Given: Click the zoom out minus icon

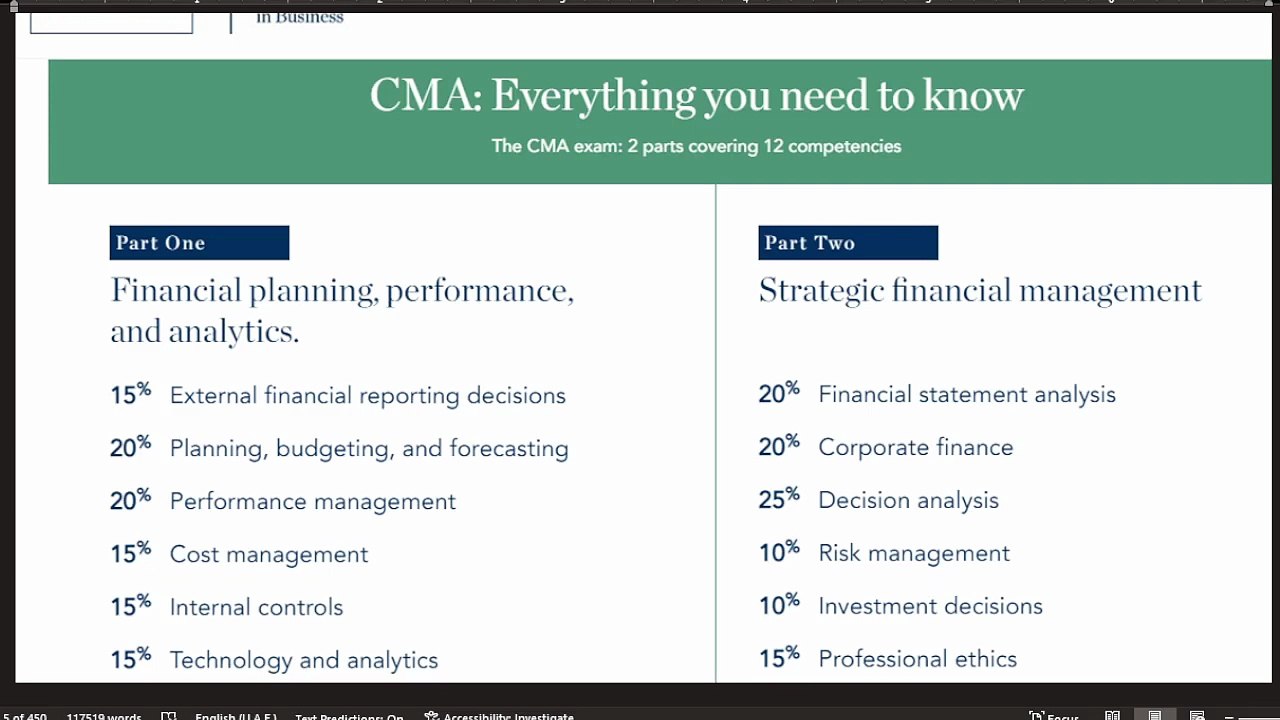Looking at the screenshot, I should (1230, 716).
